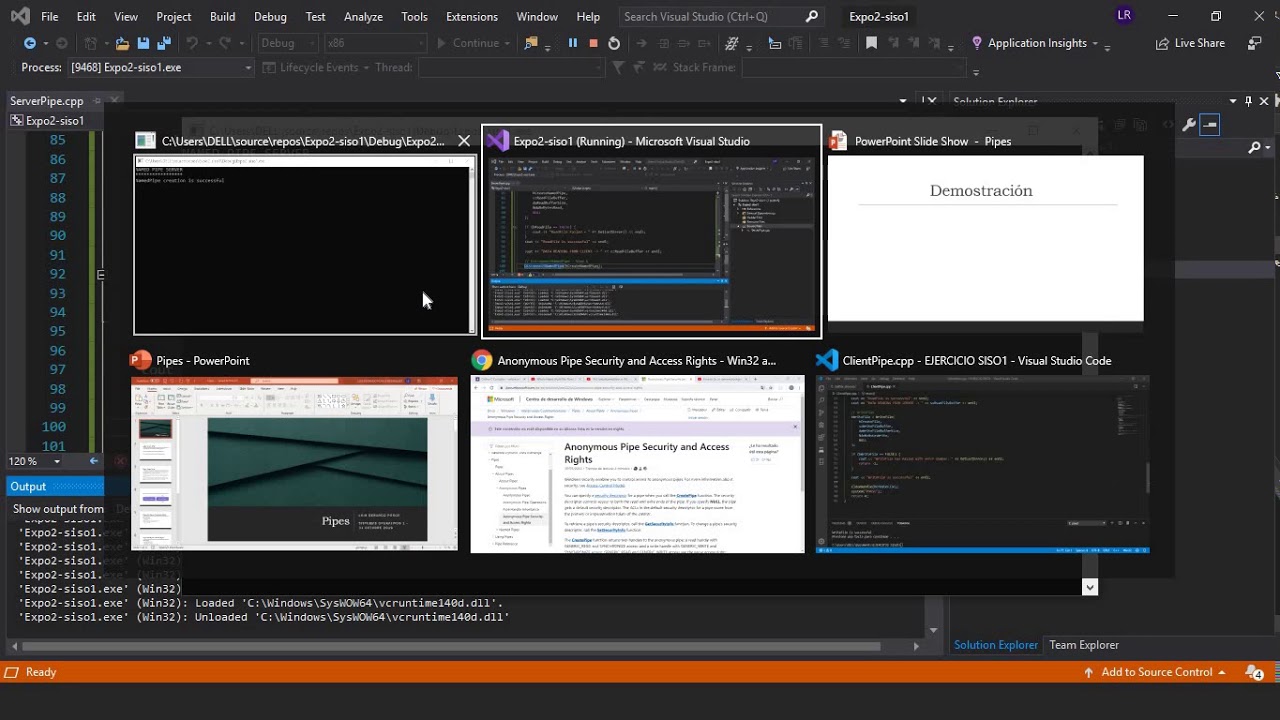Click the Output panel title

[28, 486]
